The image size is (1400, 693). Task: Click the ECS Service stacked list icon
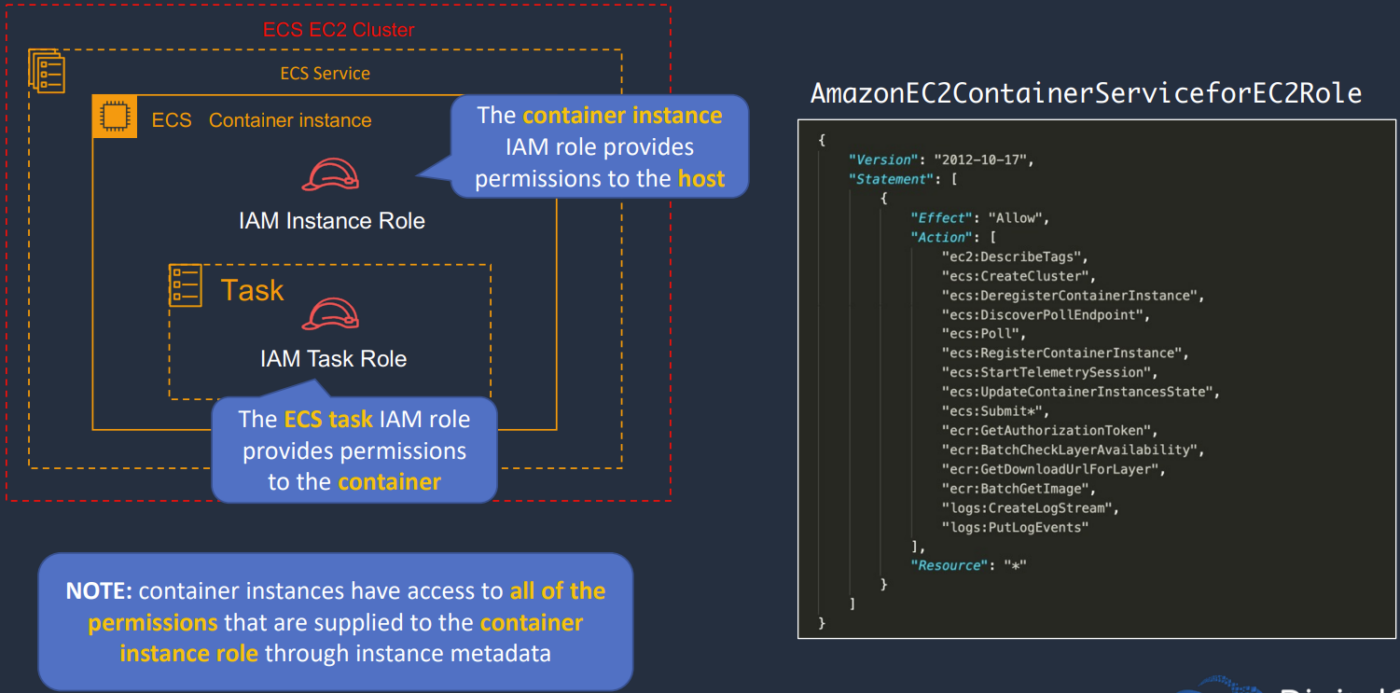click(46, 70)
